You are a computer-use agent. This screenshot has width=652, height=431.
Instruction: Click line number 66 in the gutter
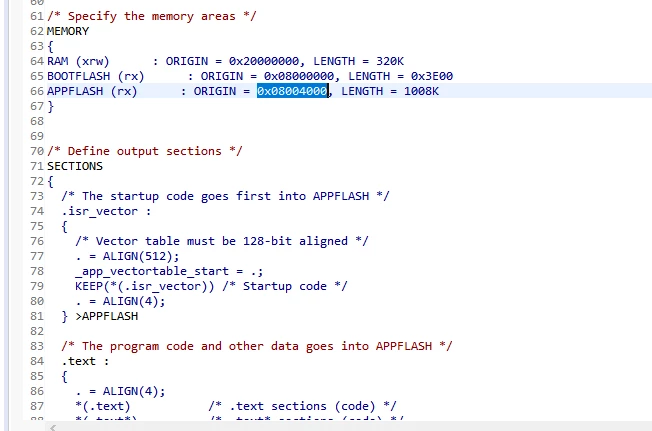(x=37, y=91)
